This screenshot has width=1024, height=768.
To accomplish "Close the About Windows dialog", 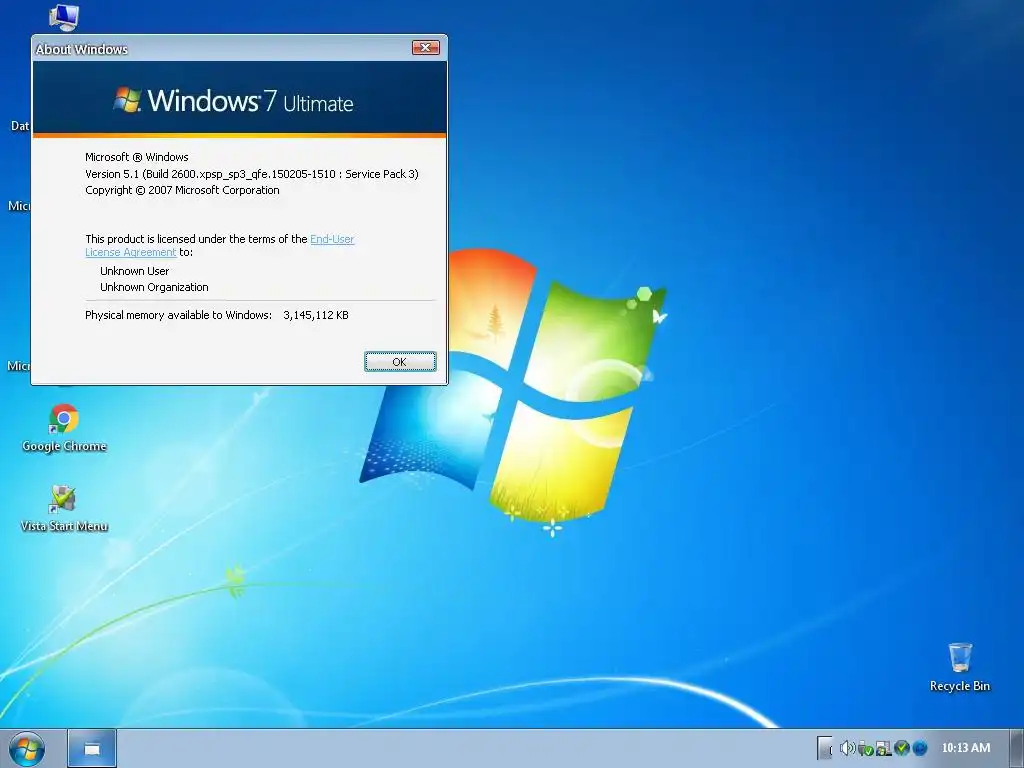I will pyautogui.click(x=426, y=48).
